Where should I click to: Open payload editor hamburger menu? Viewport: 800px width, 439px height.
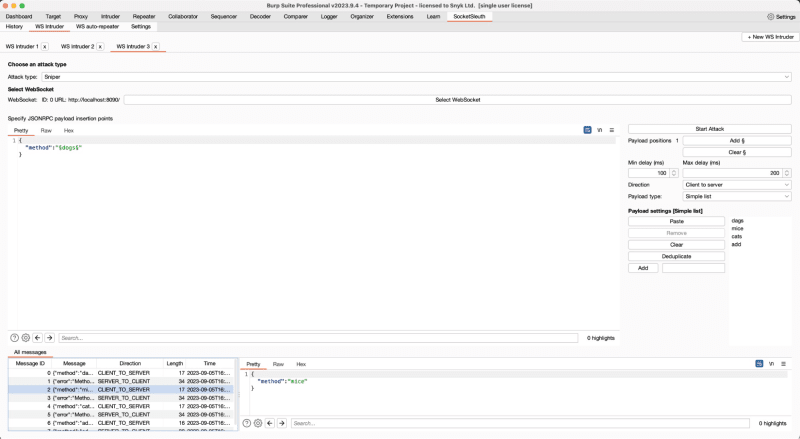[612, 130]
